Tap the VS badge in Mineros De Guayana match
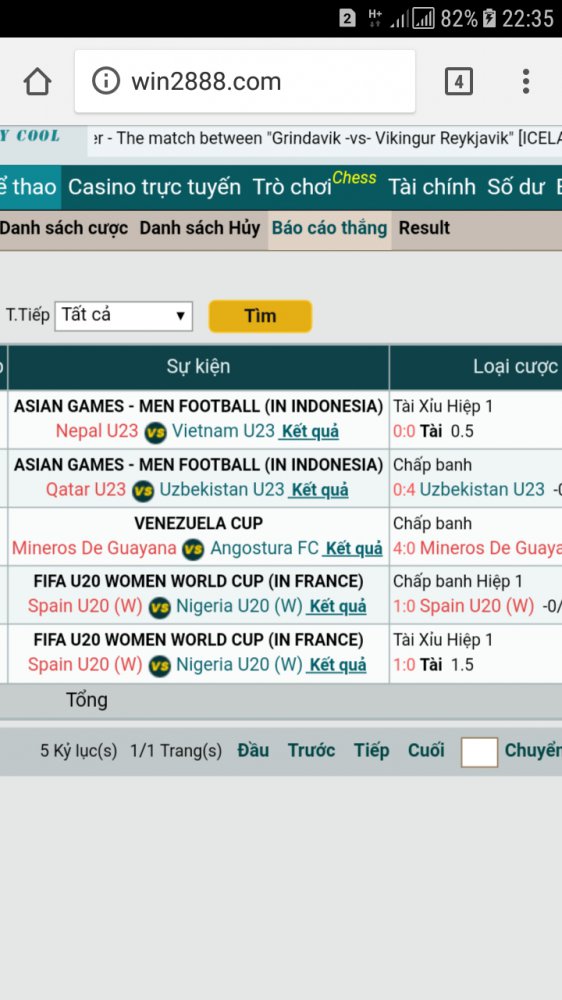Viewport: 562px width, 1000px height. pos(193,549)
